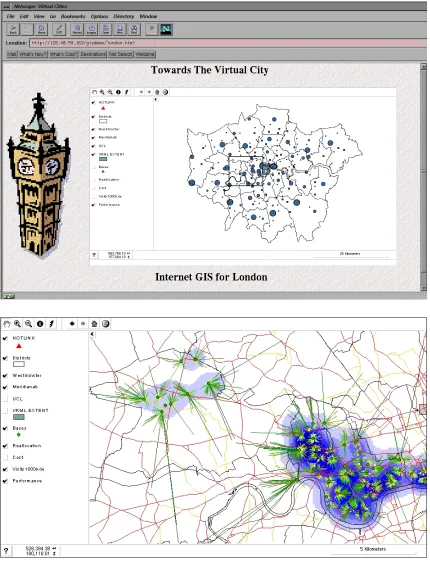Select zoom in tool in Netscape map
Image resolution: width=430 pixels, height=563 pixels.
[x=102, y=92]
